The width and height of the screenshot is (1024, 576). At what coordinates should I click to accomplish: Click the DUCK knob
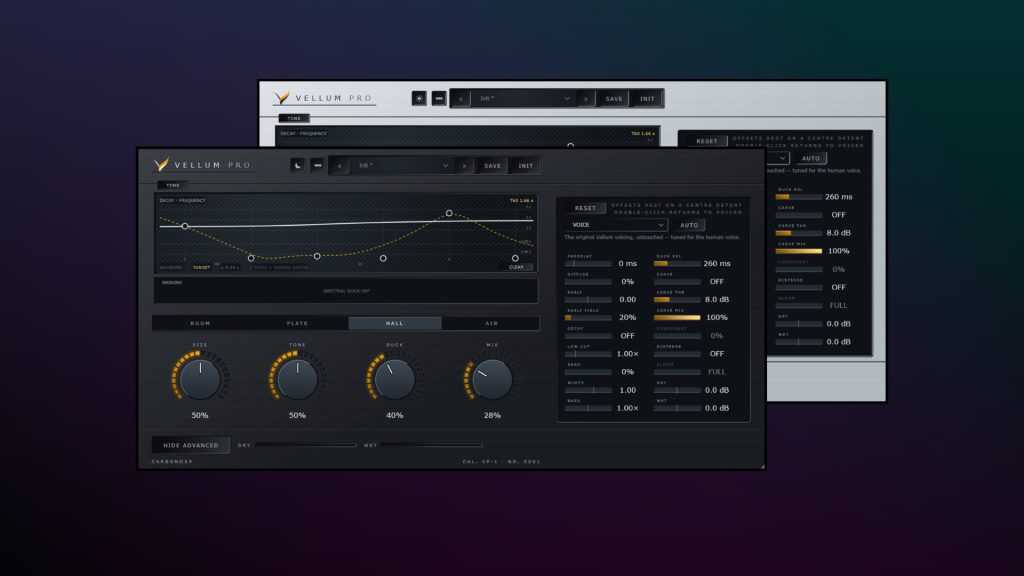click(394, 379)
